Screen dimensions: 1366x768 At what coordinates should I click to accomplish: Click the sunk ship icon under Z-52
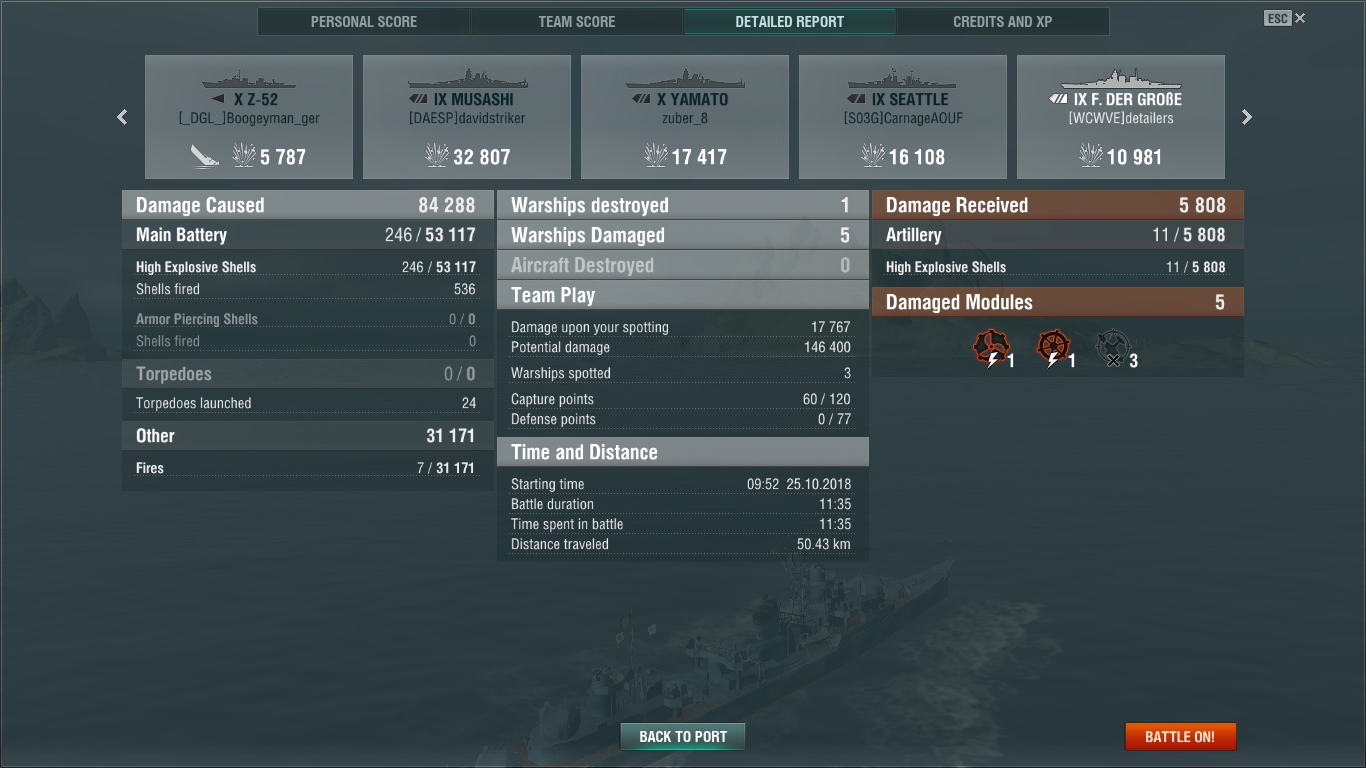point(206,156)
